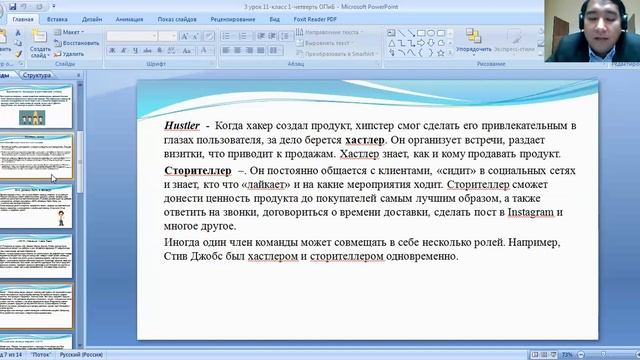Open the line spacing dropdown
The height and width of the screenshot is (360, 640).
(286, 36)
